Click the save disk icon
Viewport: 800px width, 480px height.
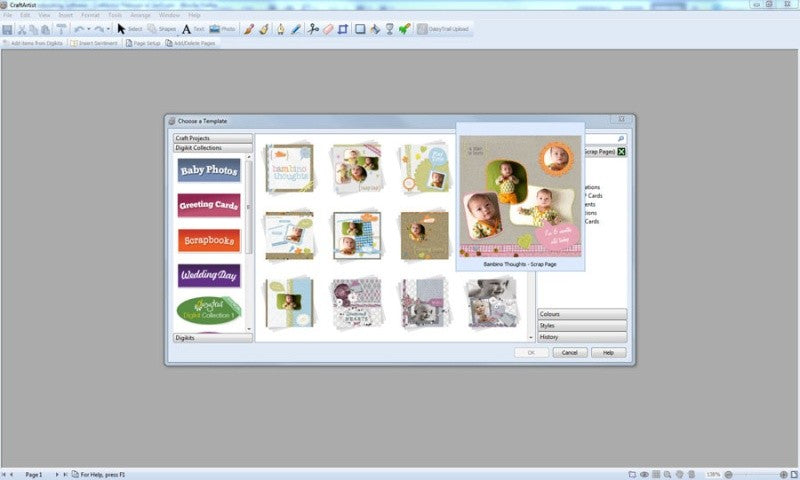(7, 30)
